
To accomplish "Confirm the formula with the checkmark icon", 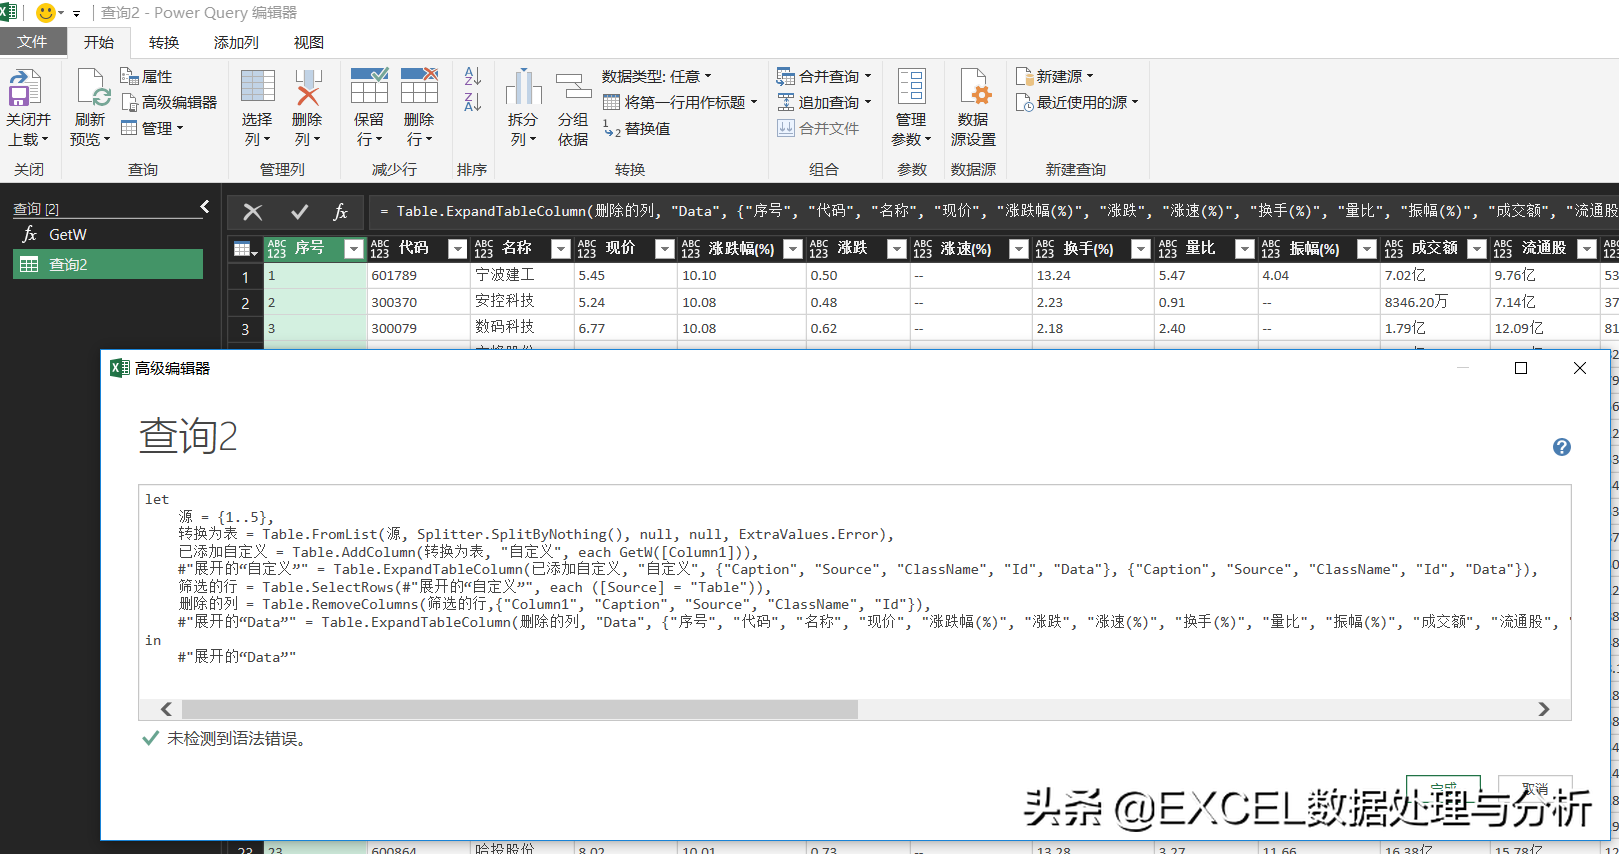I will pos(299,212).
